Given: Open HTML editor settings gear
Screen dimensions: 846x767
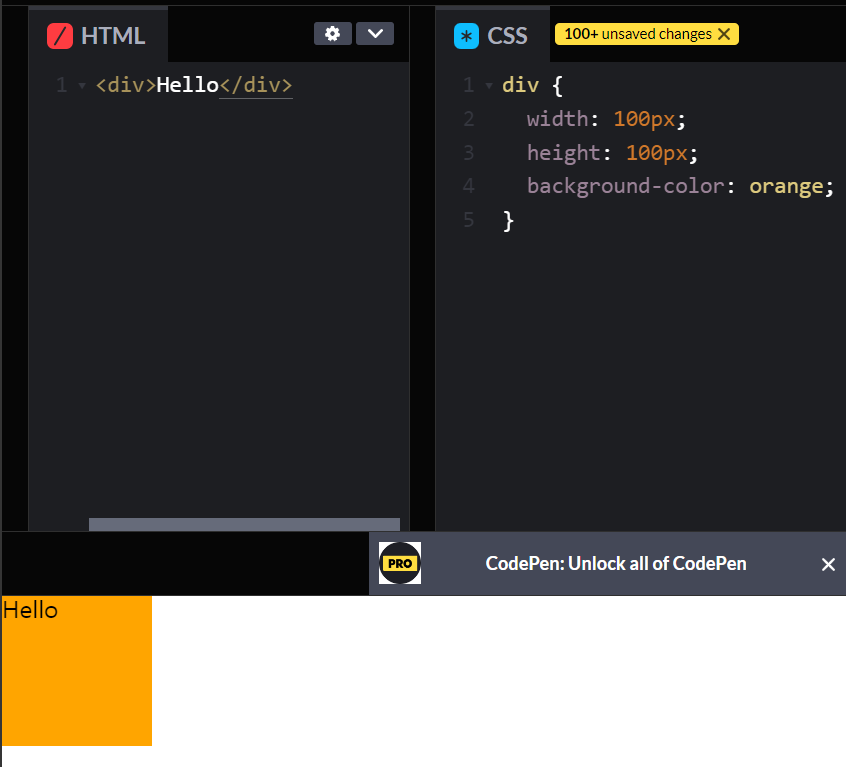Looking at the screenshot, I should pyautogui.click(x=332, y=34).
